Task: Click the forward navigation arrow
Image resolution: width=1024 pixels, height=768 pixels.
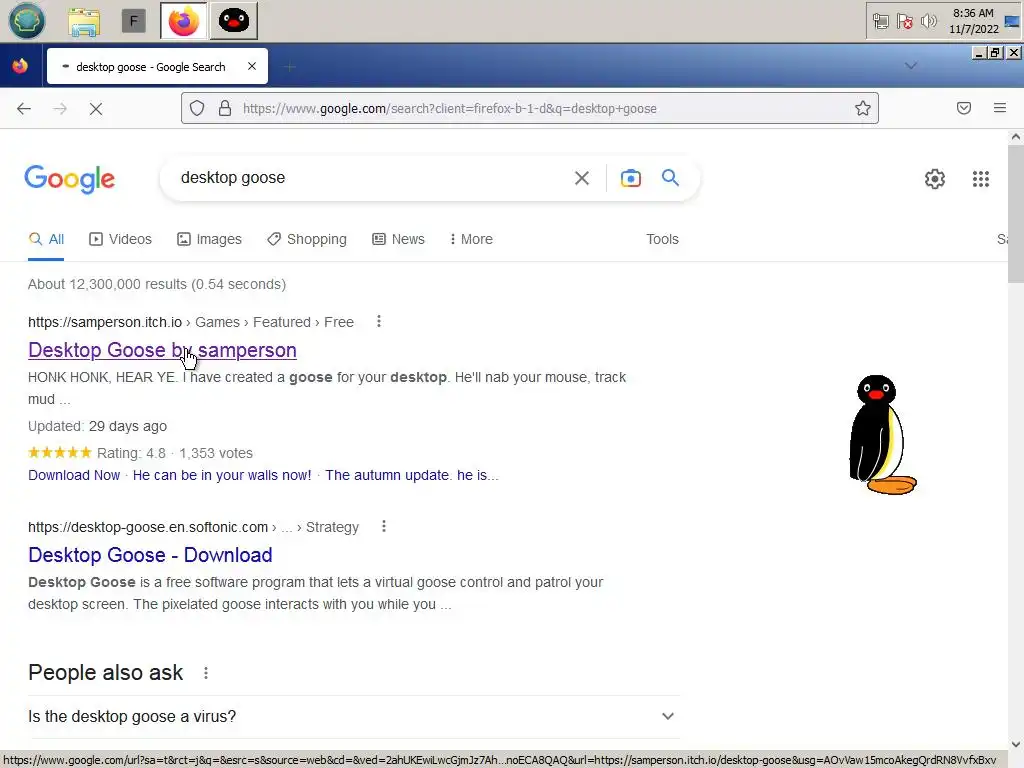Action: [60, 108]
